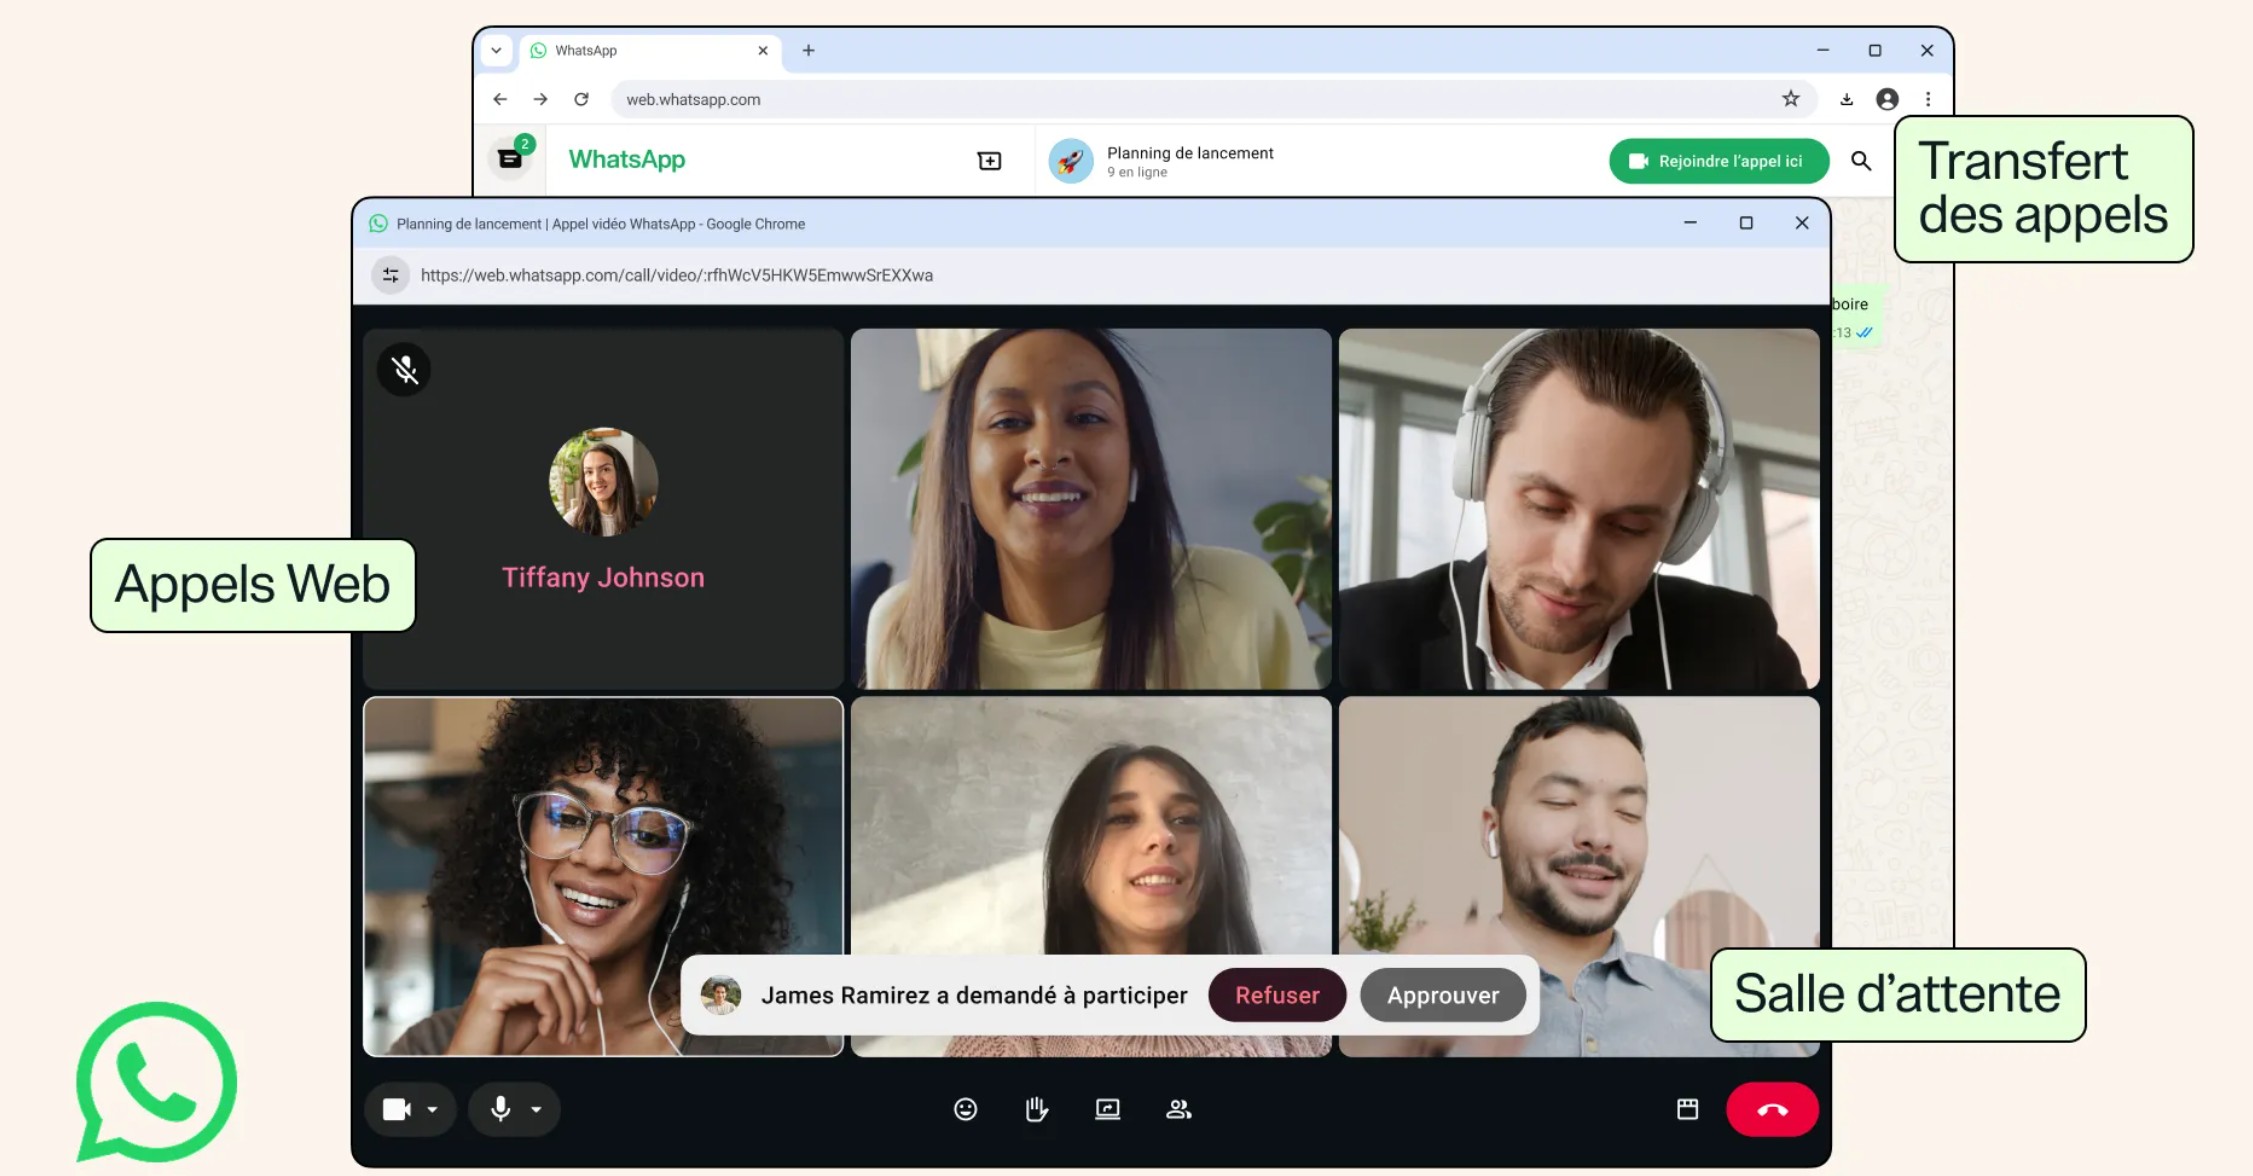Search in the Planning de lancement chat
This screenshot has height=1176, width=2253.
[1861, 161]
